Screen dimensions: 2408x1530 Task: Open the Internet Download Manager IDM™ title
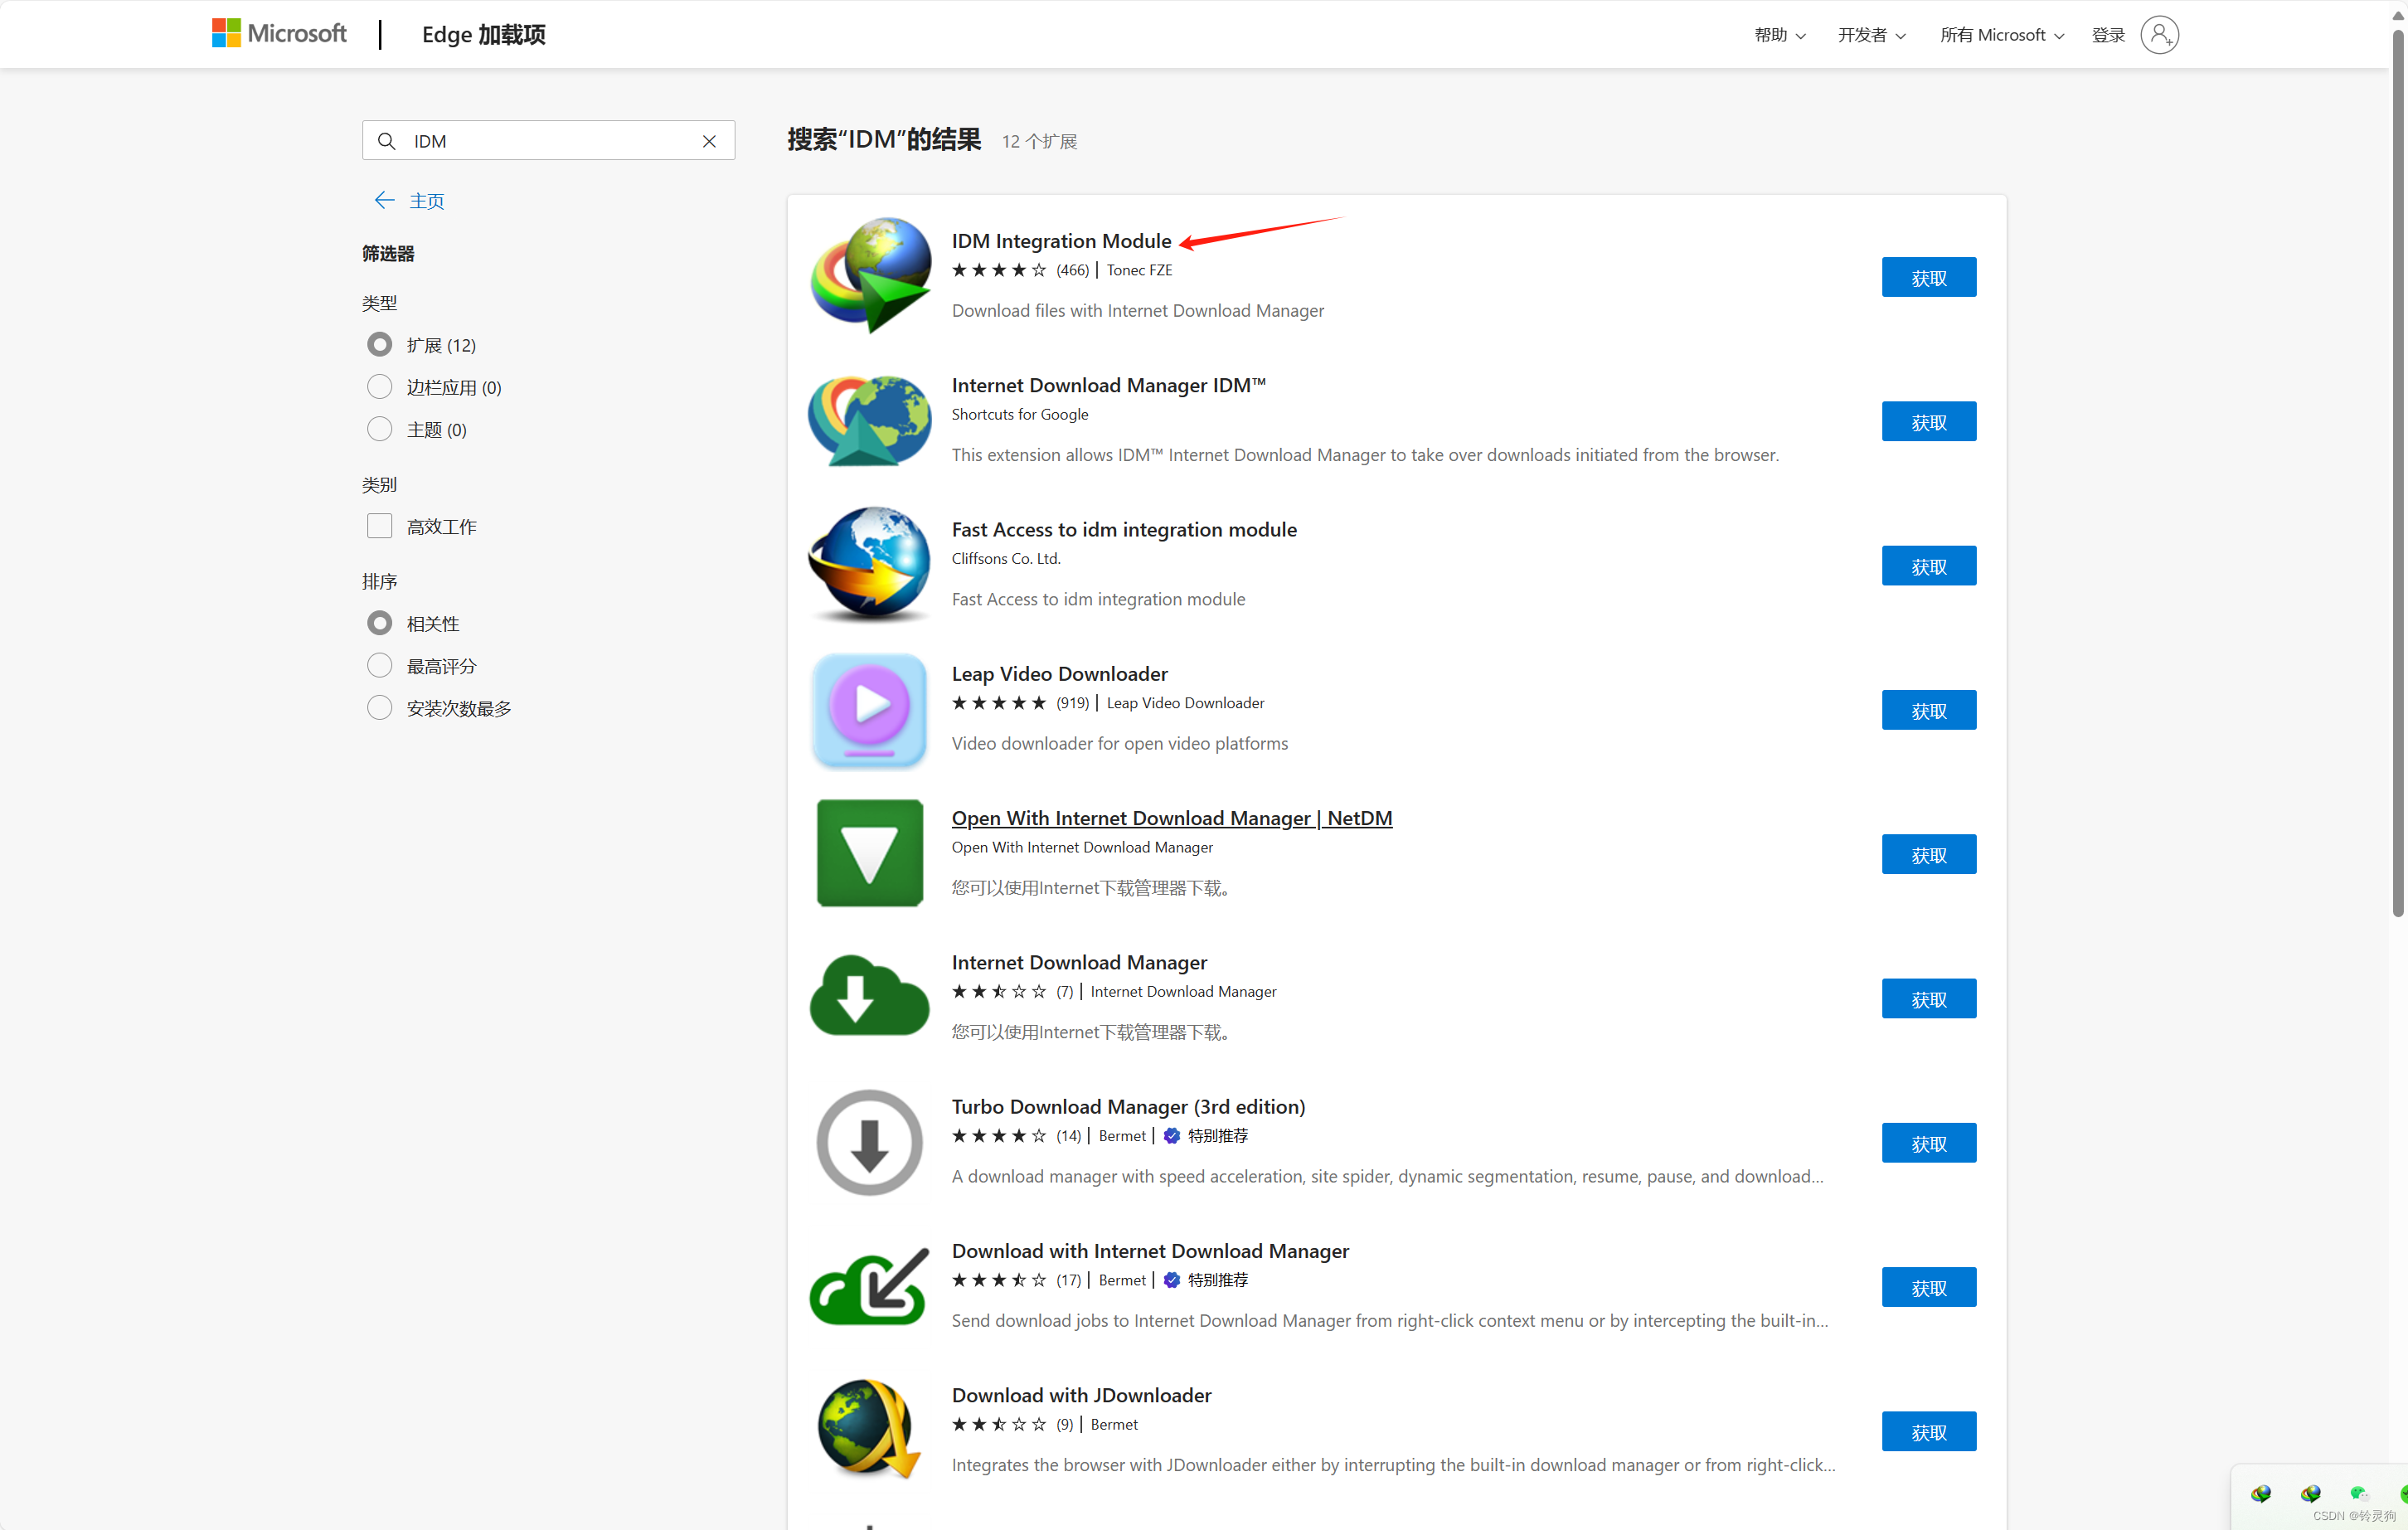click(1108, 385)
